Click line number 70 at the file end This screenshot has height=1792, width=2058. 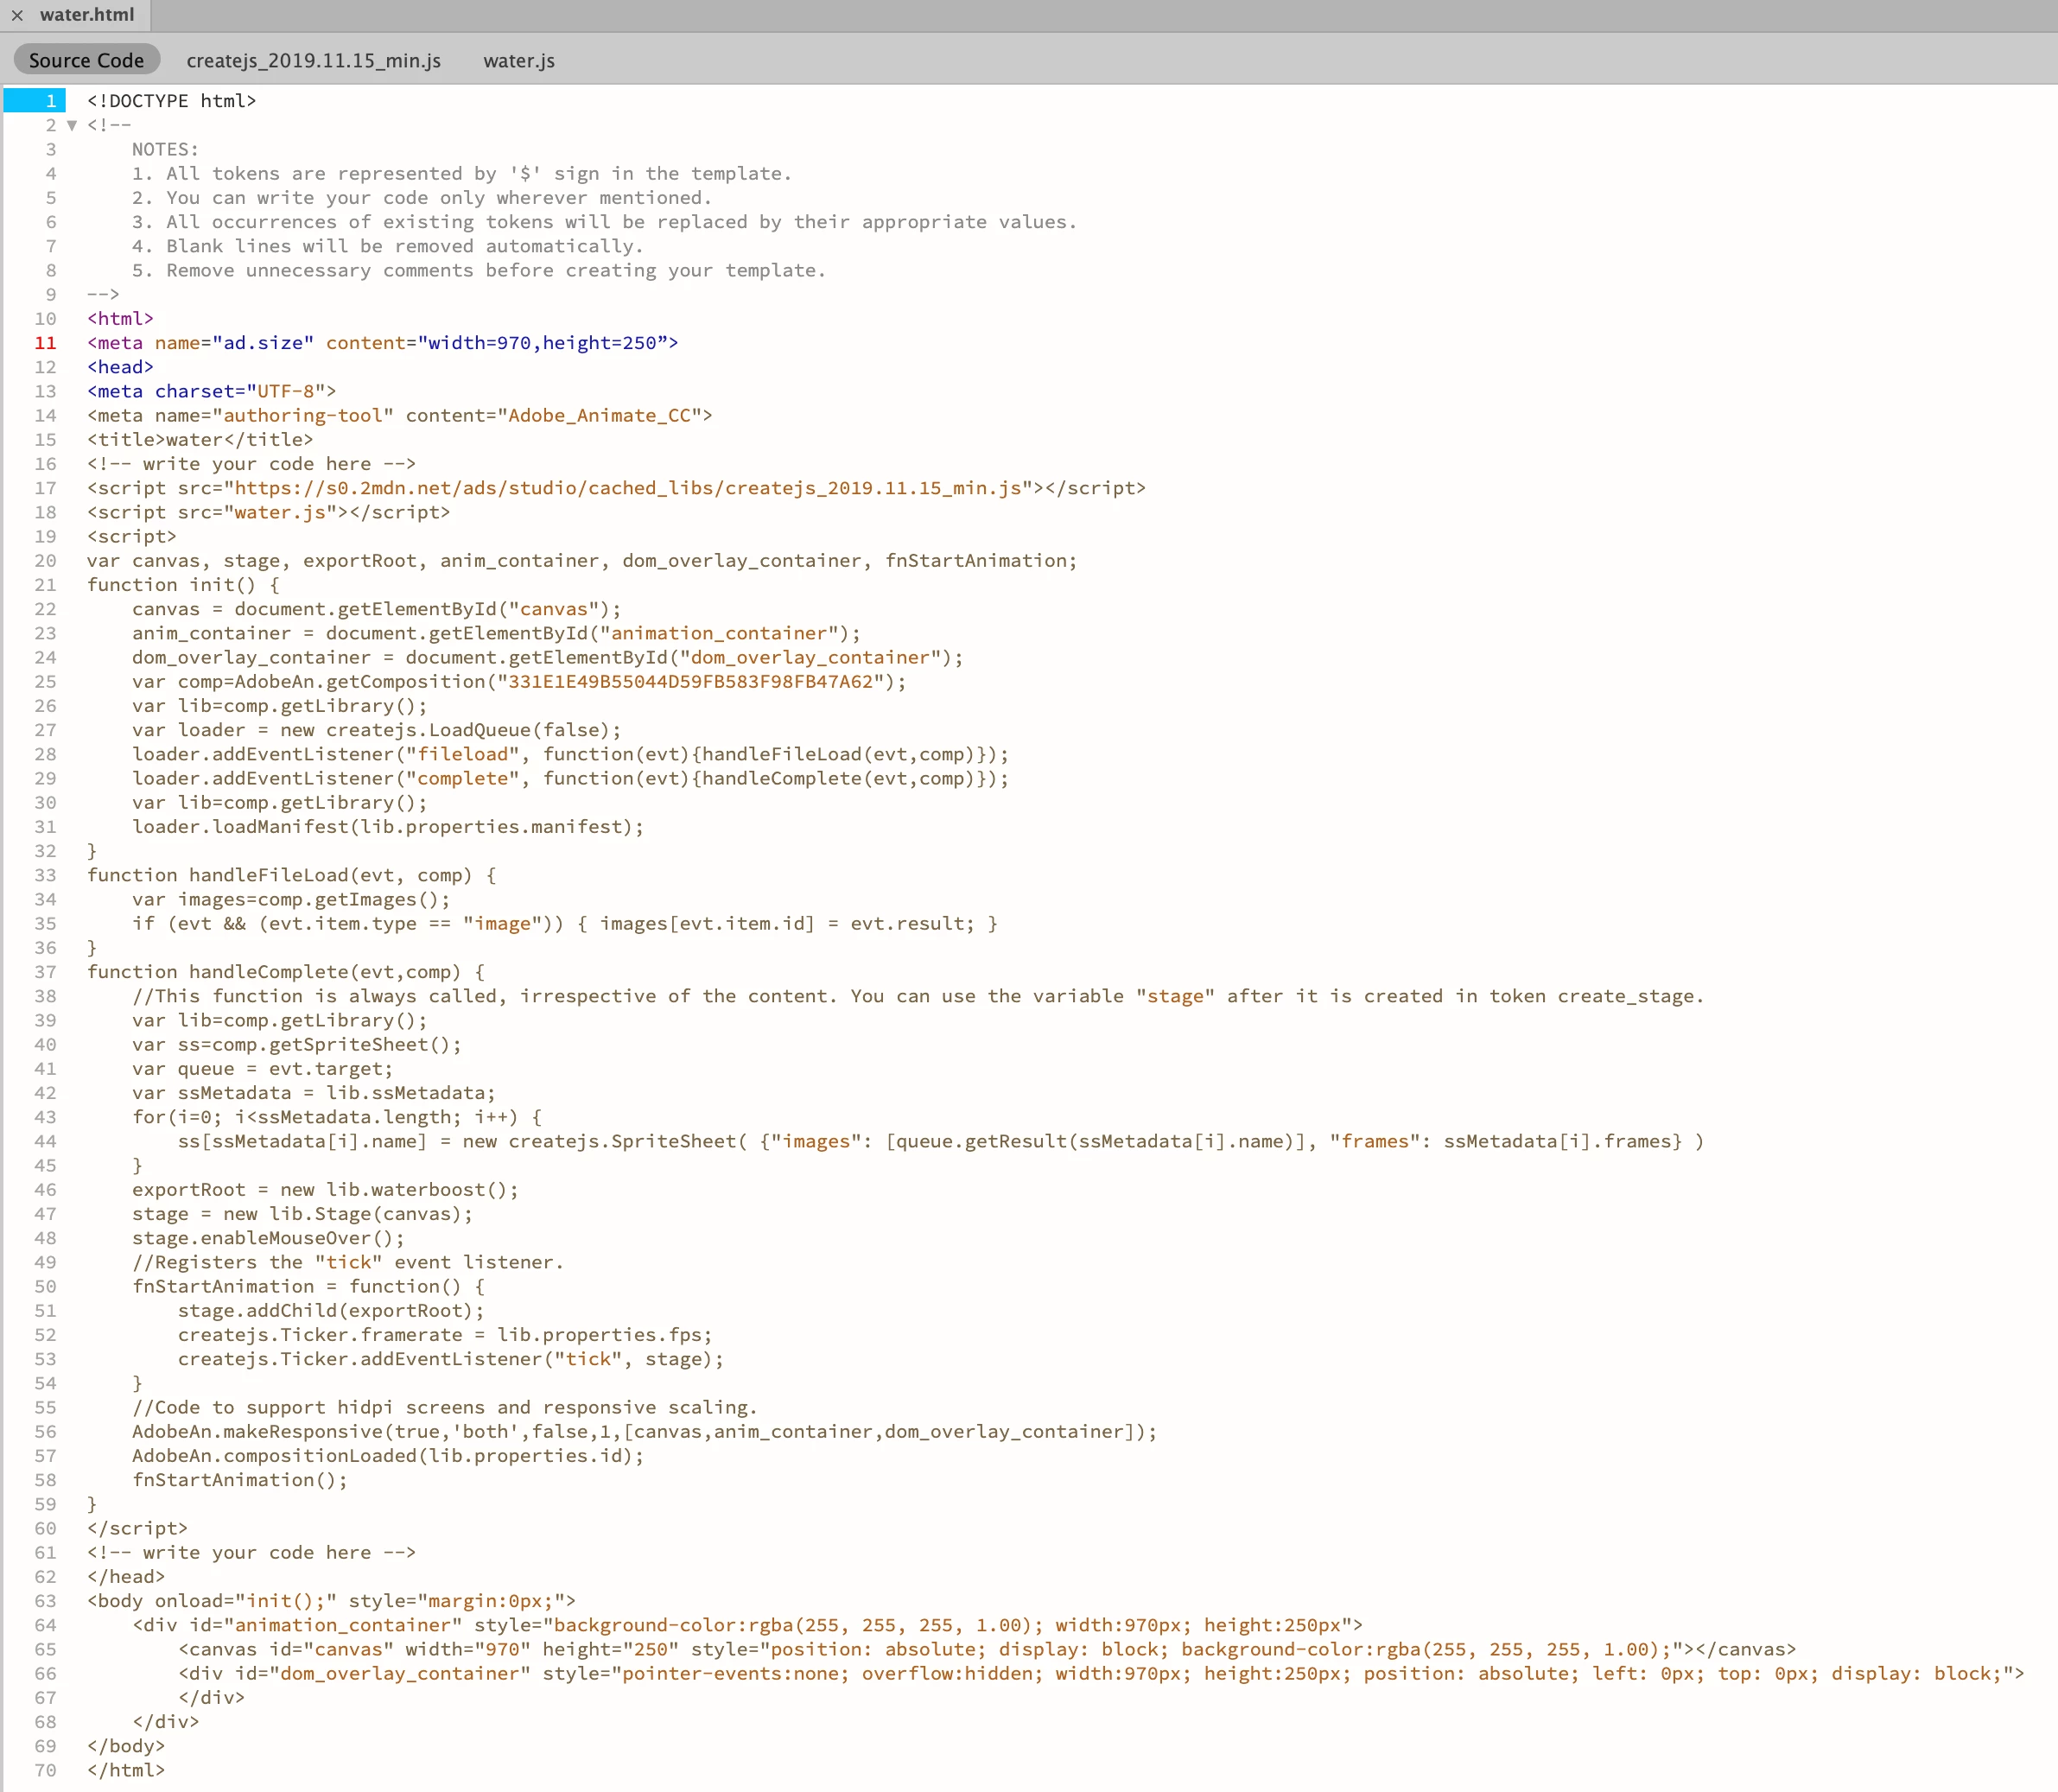(46, 1770)
